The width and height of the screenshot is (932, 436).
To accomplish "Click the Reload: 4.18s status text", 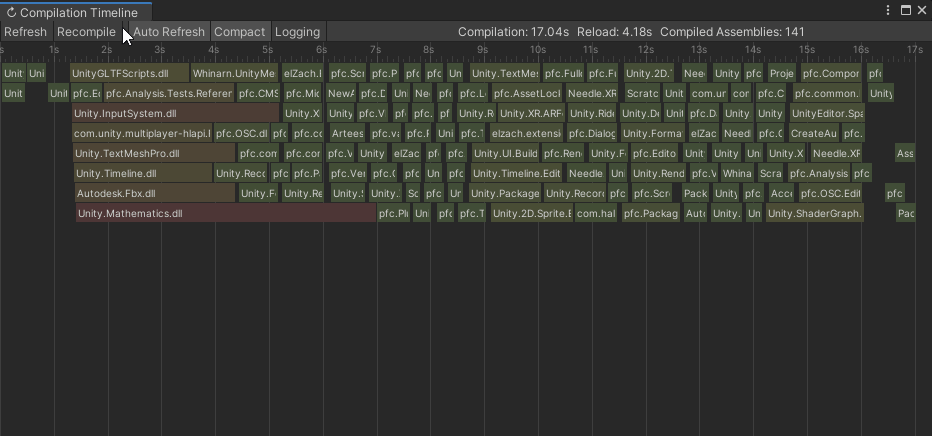I will [614, 32].
